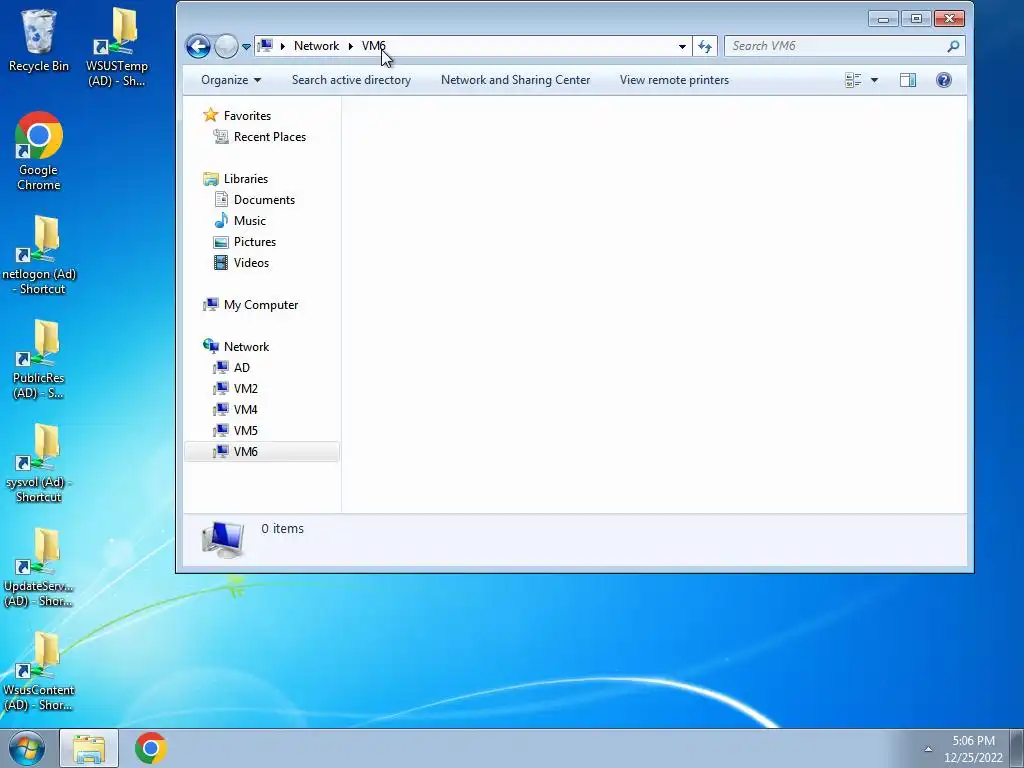Open the recent pages dropdown arrow
1024x768 pixels.
(x=246, y=46)
